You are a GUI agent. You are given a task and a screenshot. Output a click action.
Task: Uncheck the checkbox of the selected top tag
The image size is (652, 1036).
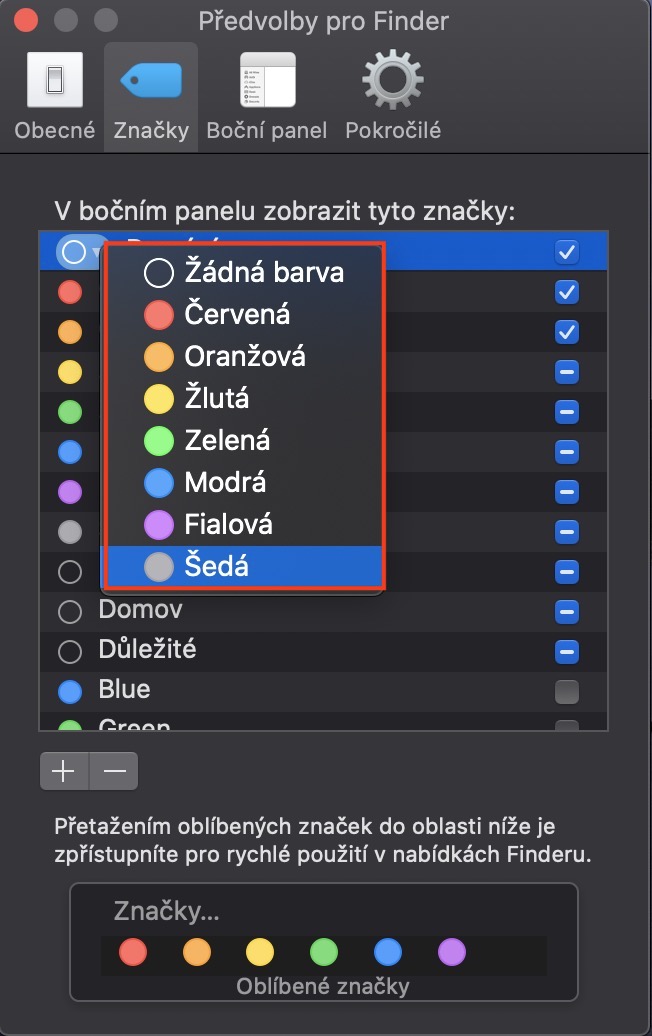tap(567, 252)
